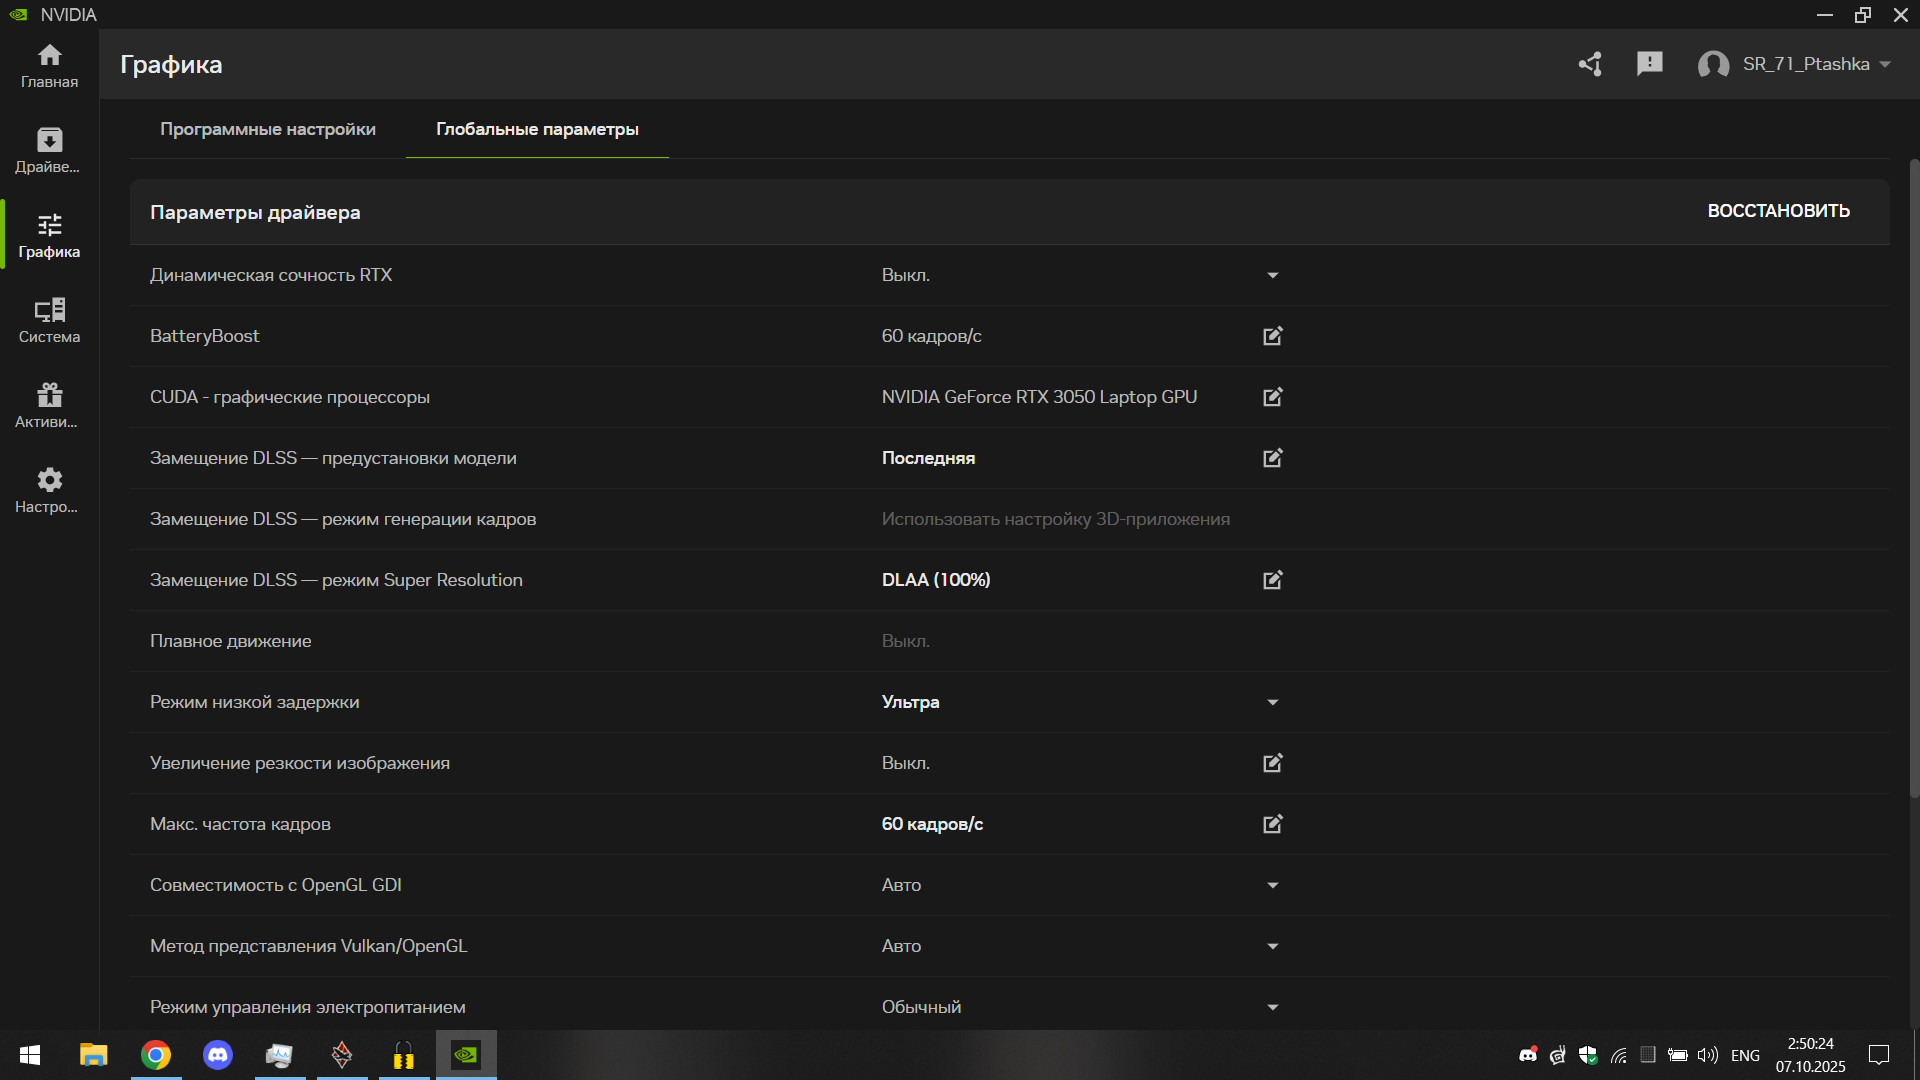
Task: Edit CUDA graphics processors setting
Action: coord(1272,397)
